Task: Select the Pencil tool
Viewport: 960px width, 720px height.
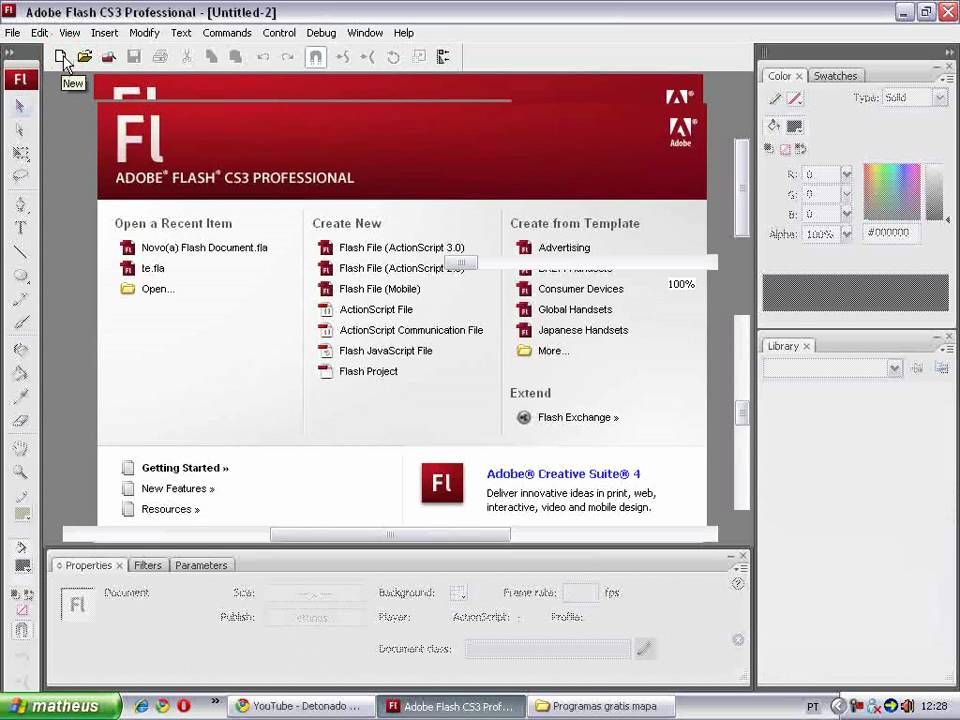Action: (x=20, y=299)
